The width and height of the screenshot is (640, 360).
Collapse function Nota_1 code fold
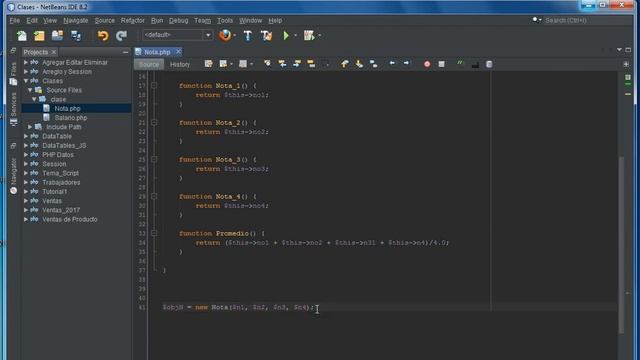coord(154,86)
